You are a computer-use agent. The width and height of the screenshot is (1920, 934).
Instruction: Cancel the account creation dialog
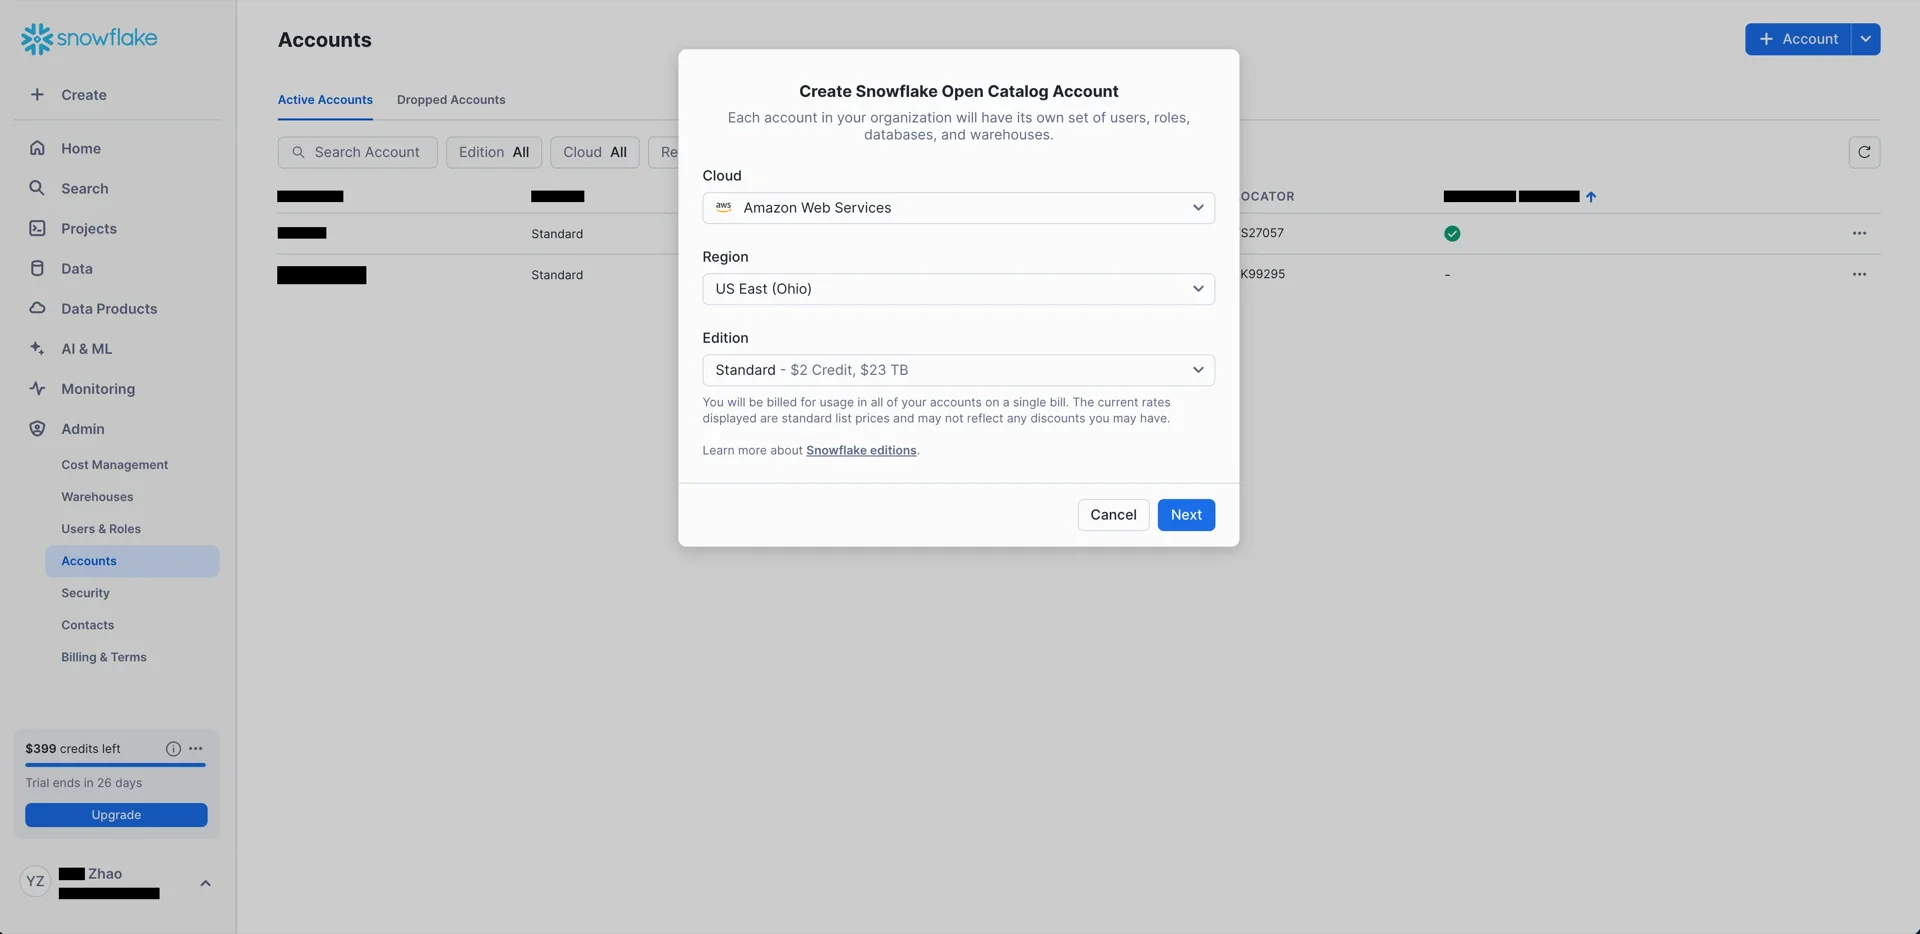1113,515
